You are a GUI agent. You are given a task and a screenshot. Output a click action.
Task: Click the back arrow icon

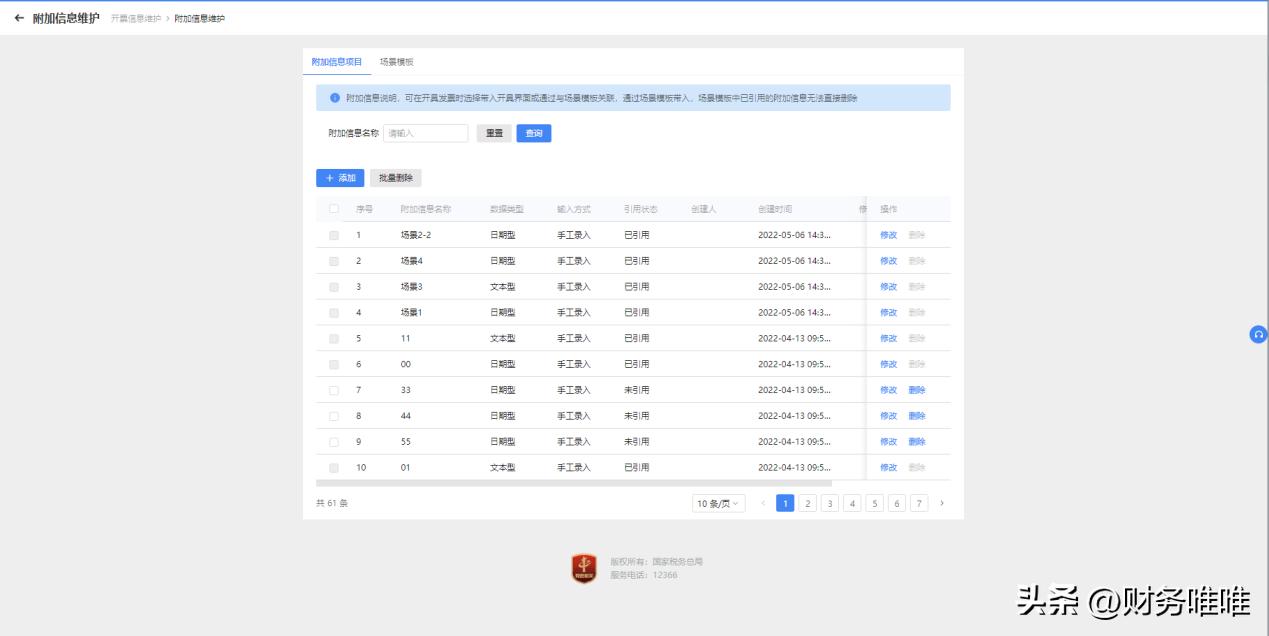(19, 18)
